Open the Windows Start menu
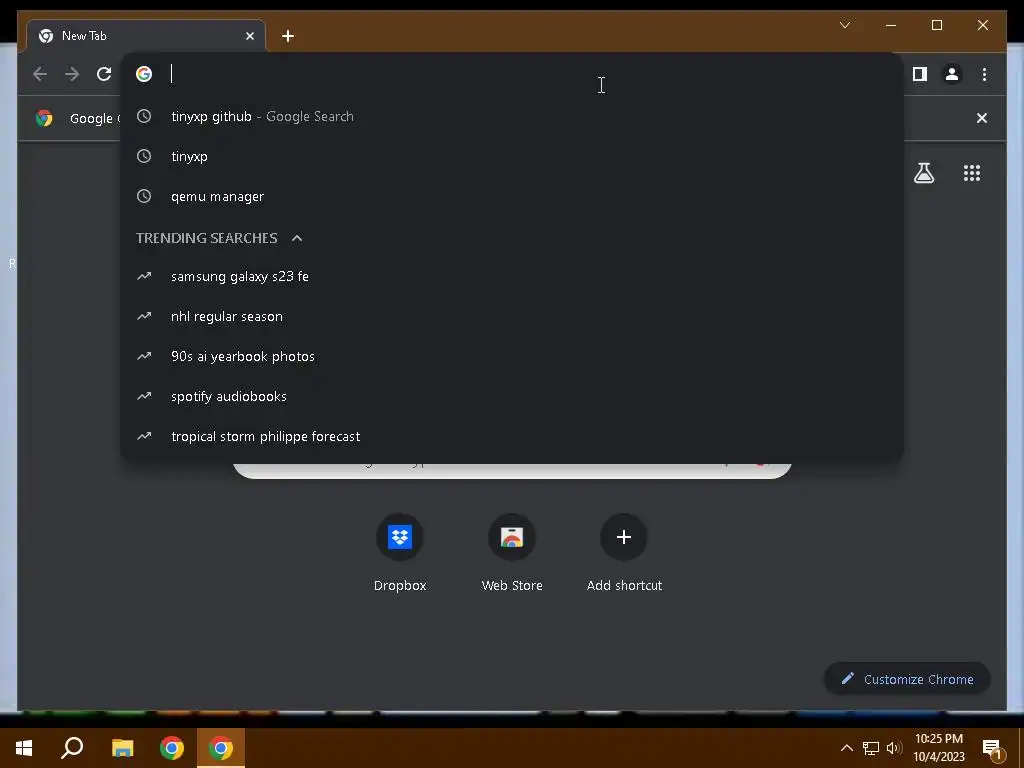This screenshot has height=768, width=1024. (x=24, y=748)
